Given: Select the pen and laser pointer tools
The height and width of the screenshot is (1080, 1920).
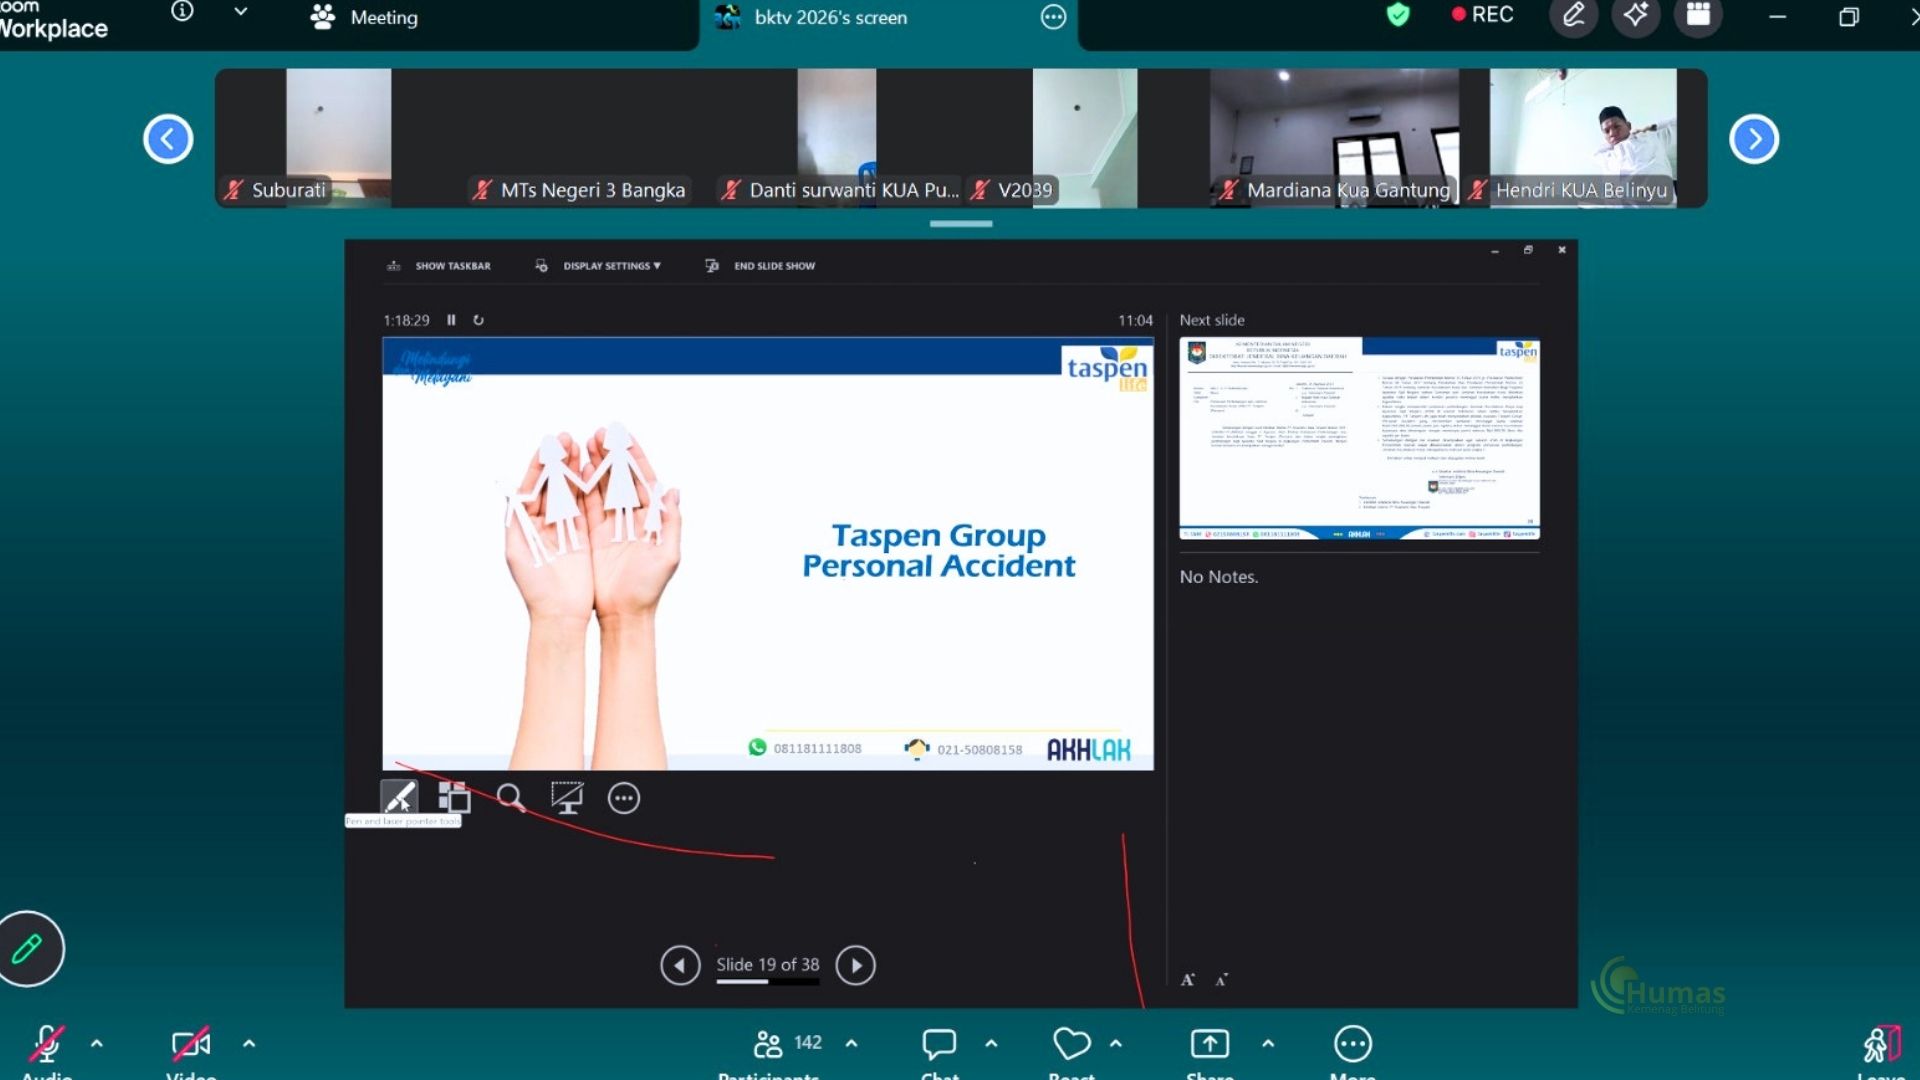Looking at the screenshot, I should point(399,798).
